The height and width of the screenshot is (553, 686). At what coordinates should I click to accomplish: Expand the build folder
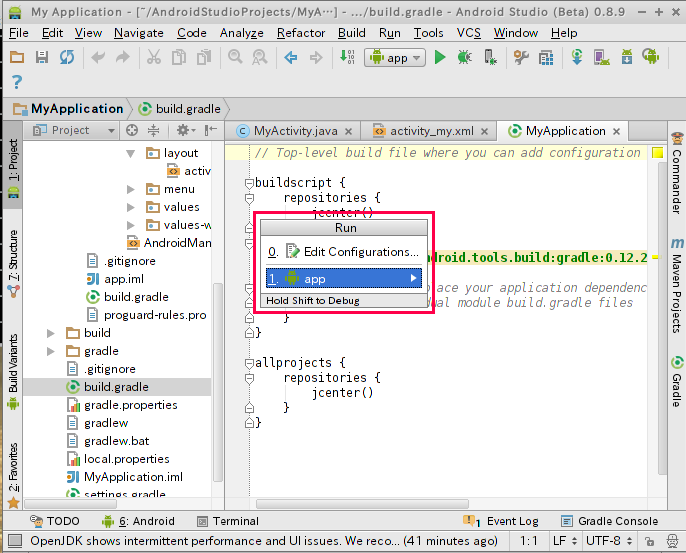click(51, 333)
